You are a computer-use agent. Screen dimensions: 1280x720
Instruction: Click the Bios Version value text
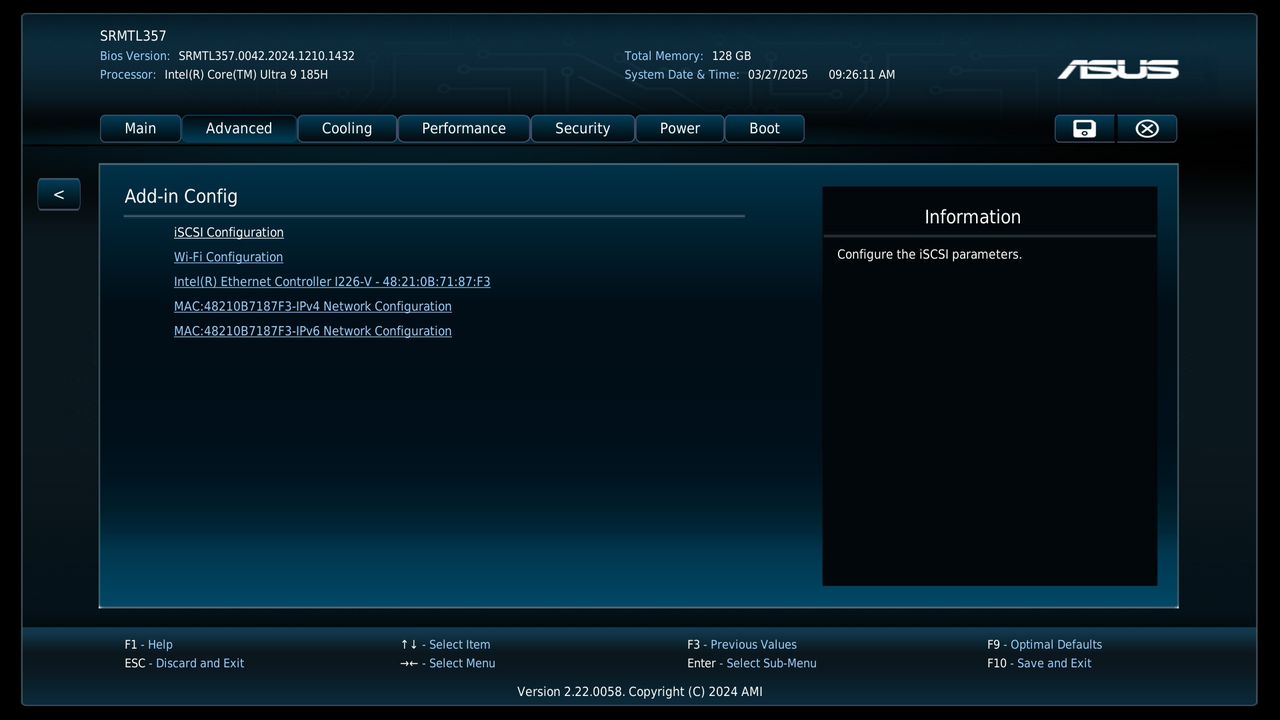[x=267, y=56]
